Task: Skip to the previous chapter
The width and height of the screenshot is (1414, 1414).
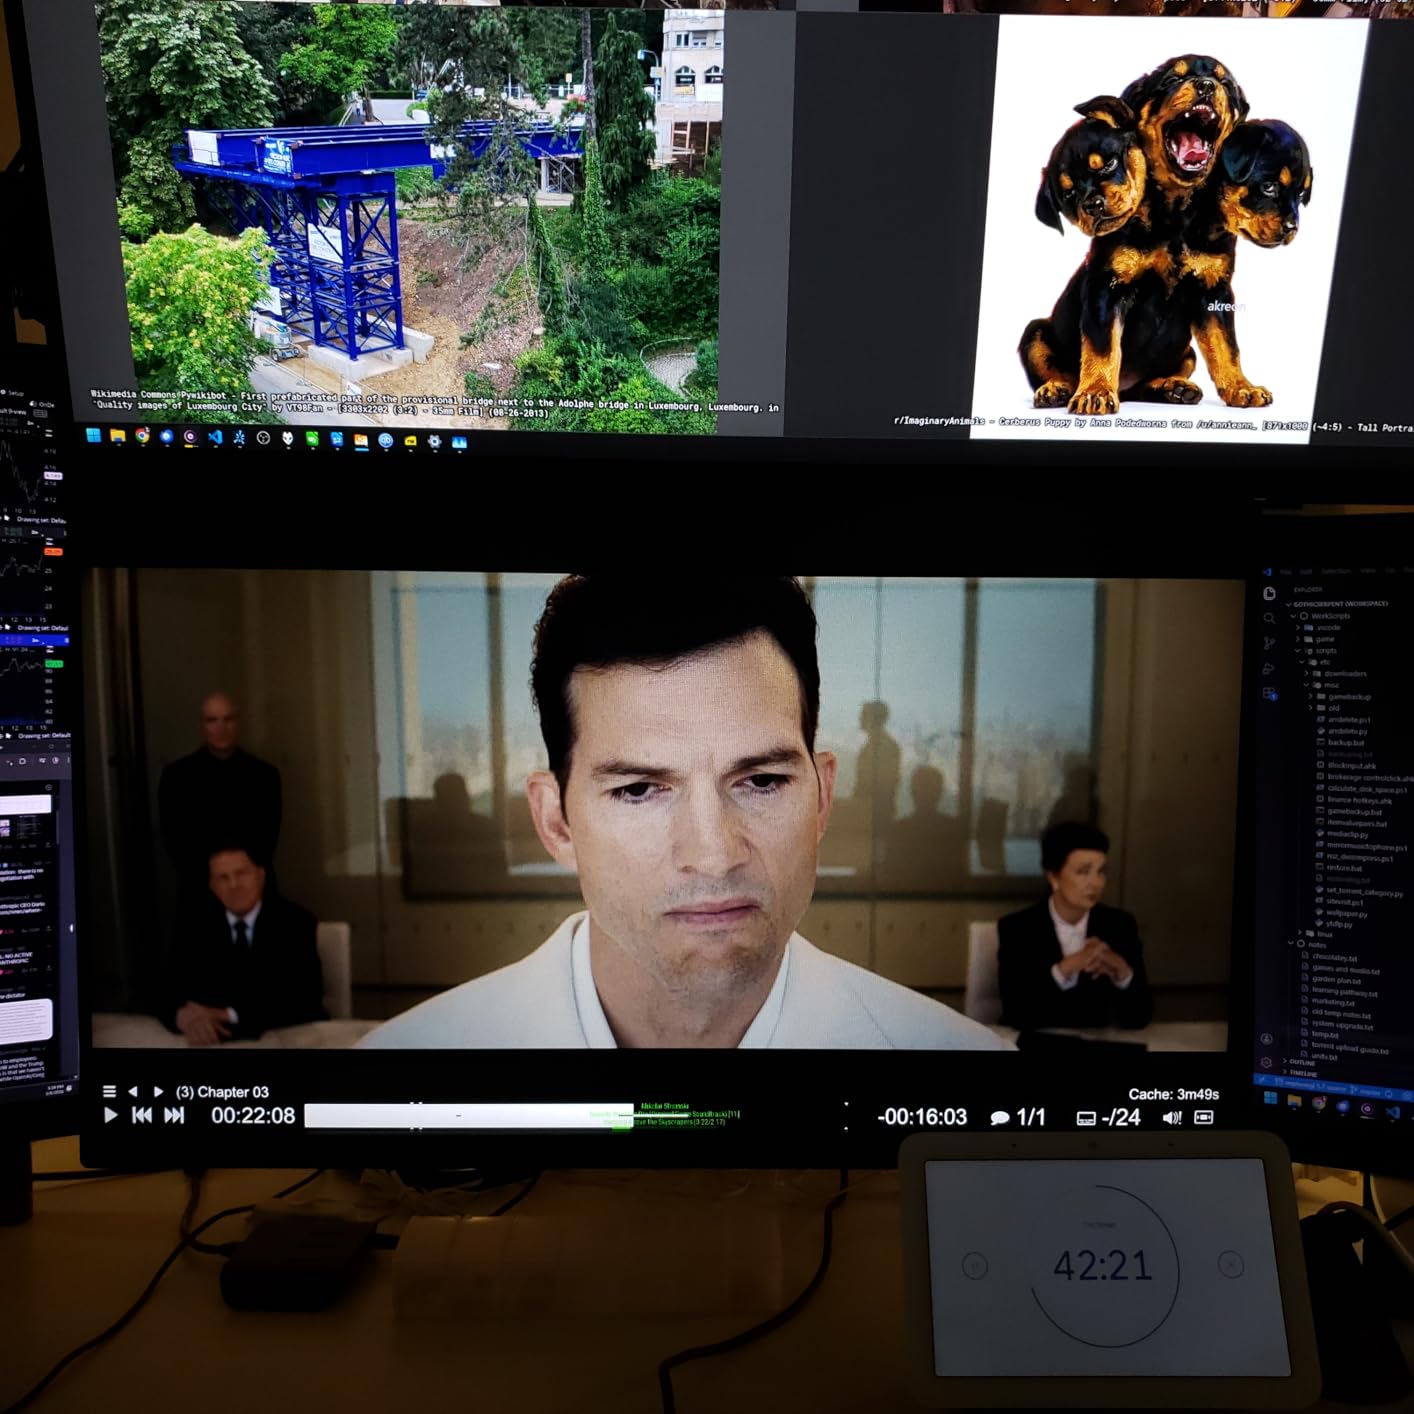Action: (142, 1116)
